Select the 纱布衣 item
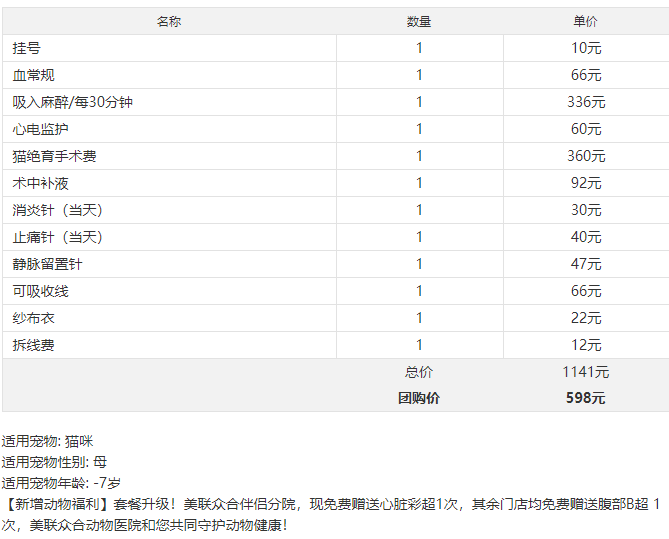The width and height of the screenshot is (669, 539). tap(34, 318)
